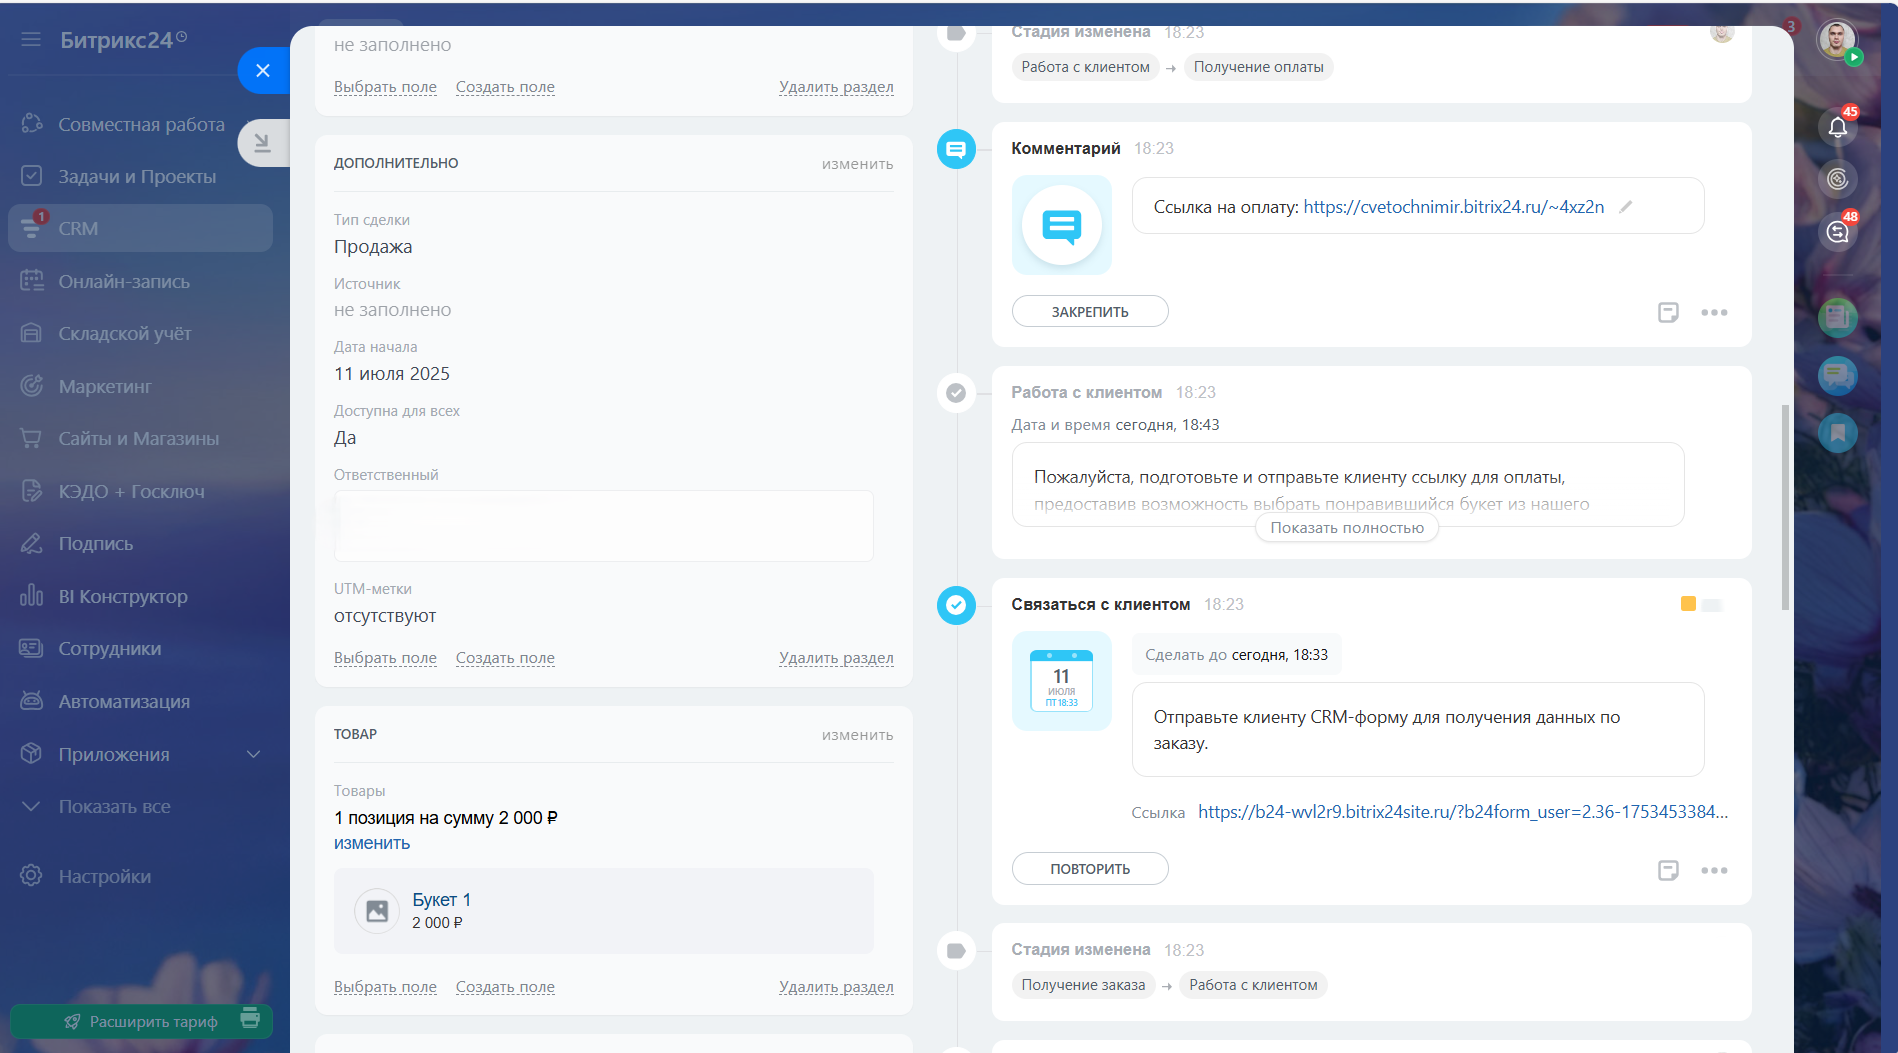Viewport: 1898px width, 1053px height.
Task: Open Задачи и Проекты section
Action: [x=137, y=176]
